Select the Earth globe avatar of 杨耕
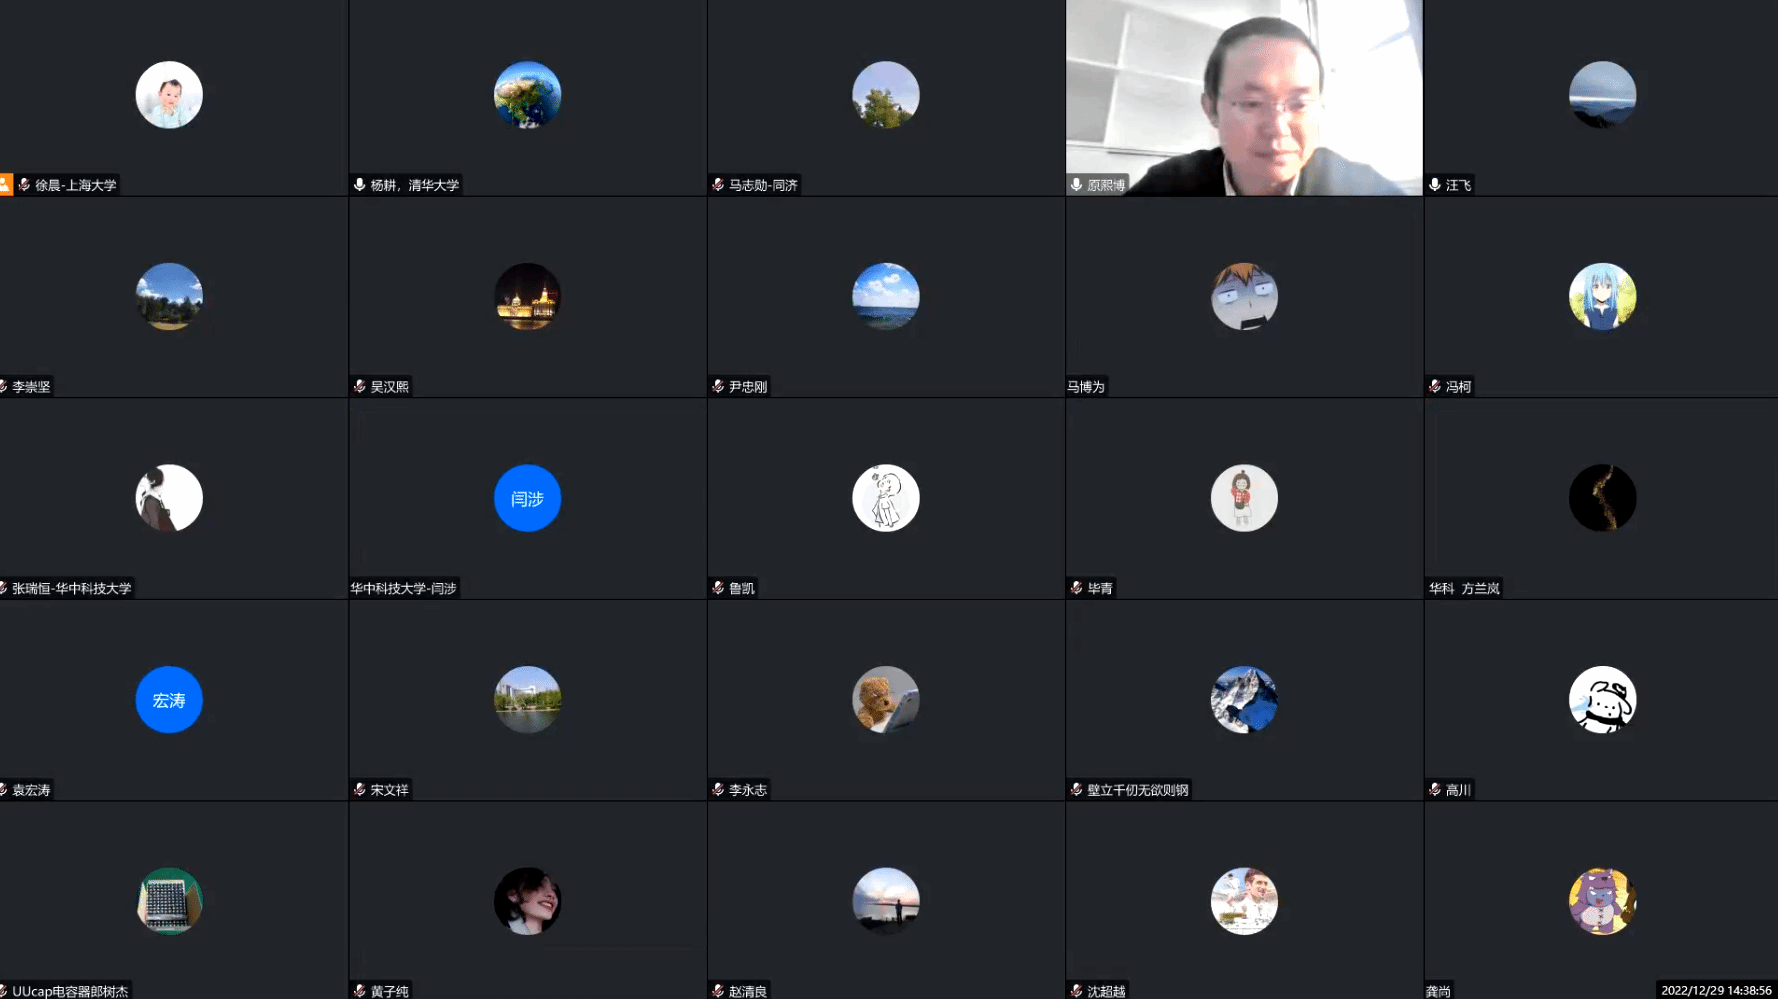Image resolution: width=1778 pixels, height=999 pixels. point(527,95)
